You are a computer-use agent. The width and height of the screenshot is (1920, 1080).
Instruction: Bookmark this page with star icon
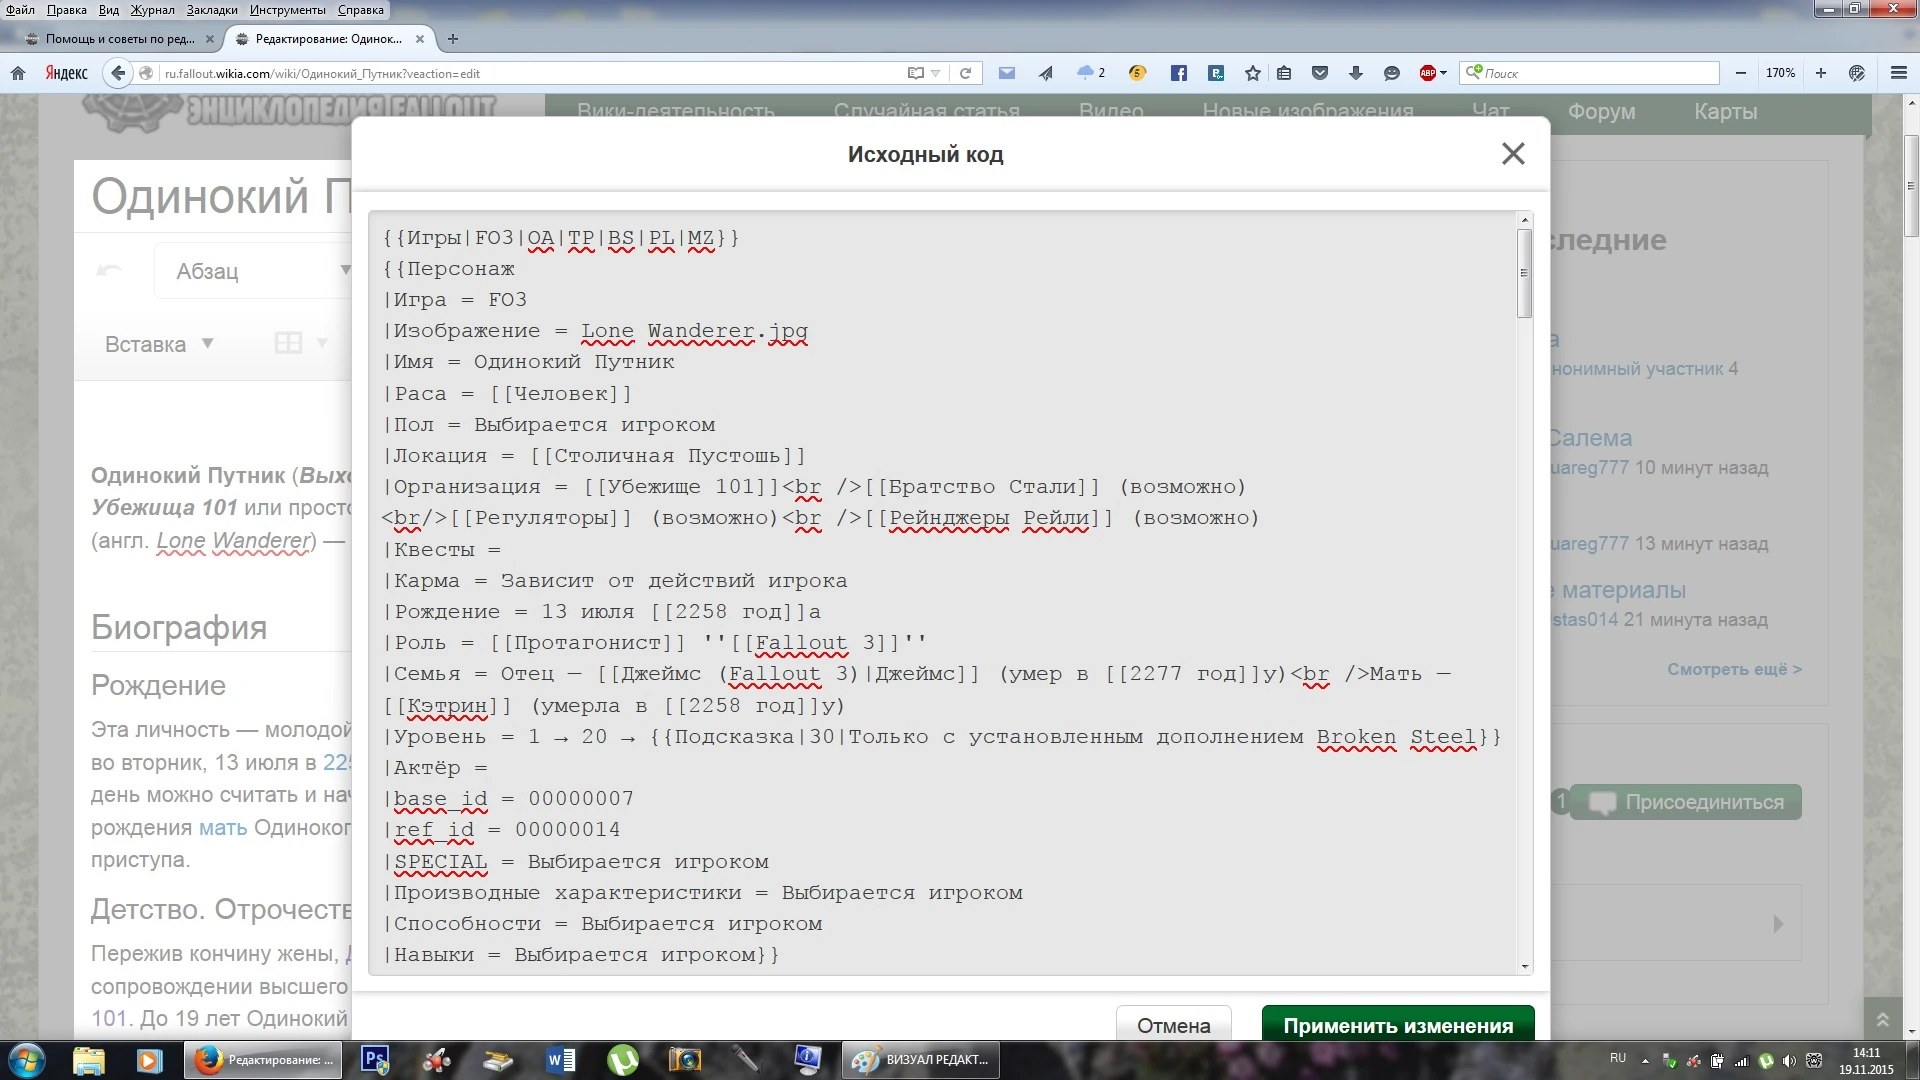coord(1252,73)
